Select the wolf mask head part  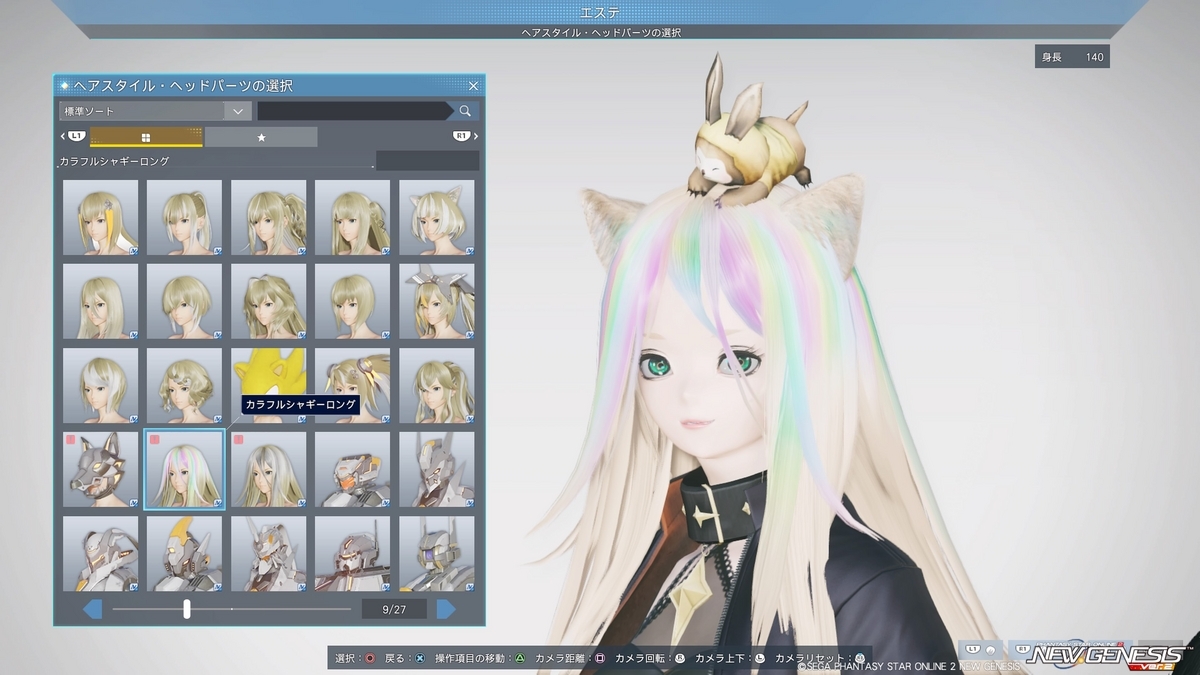point(100,469)
